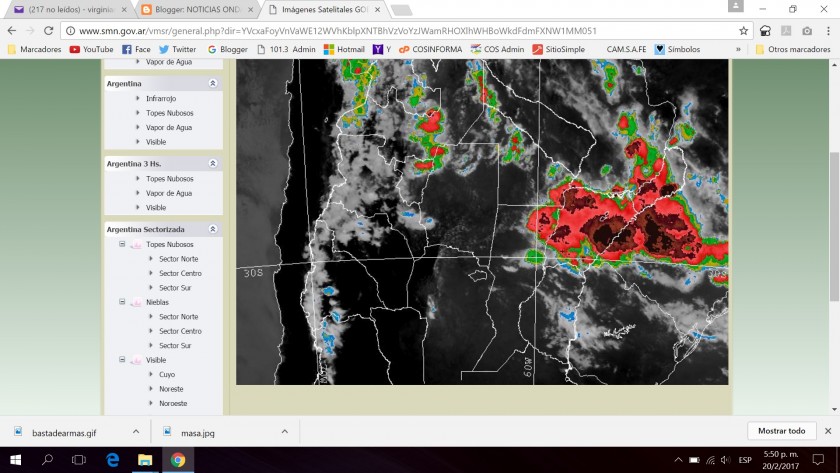The image size is (840, 473).
Task: Collapse the Argentina Sectorizada section
Action: [212, 229]
